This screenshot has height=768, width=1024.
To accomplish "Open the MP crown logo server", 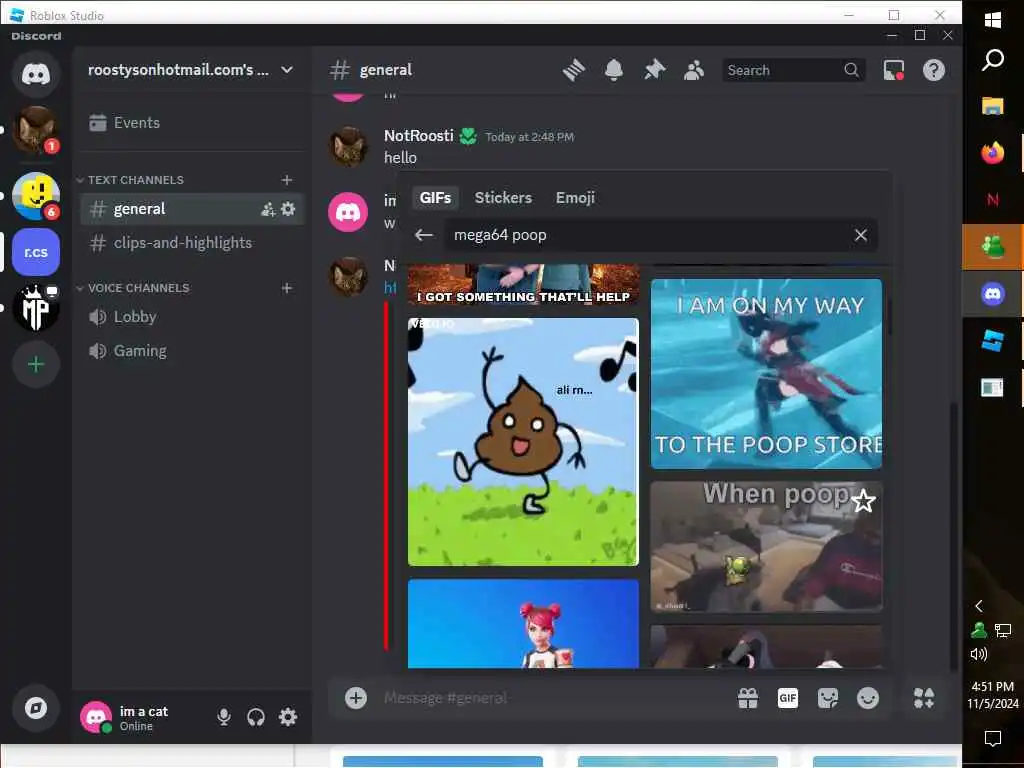I will (x=36, y=308).
